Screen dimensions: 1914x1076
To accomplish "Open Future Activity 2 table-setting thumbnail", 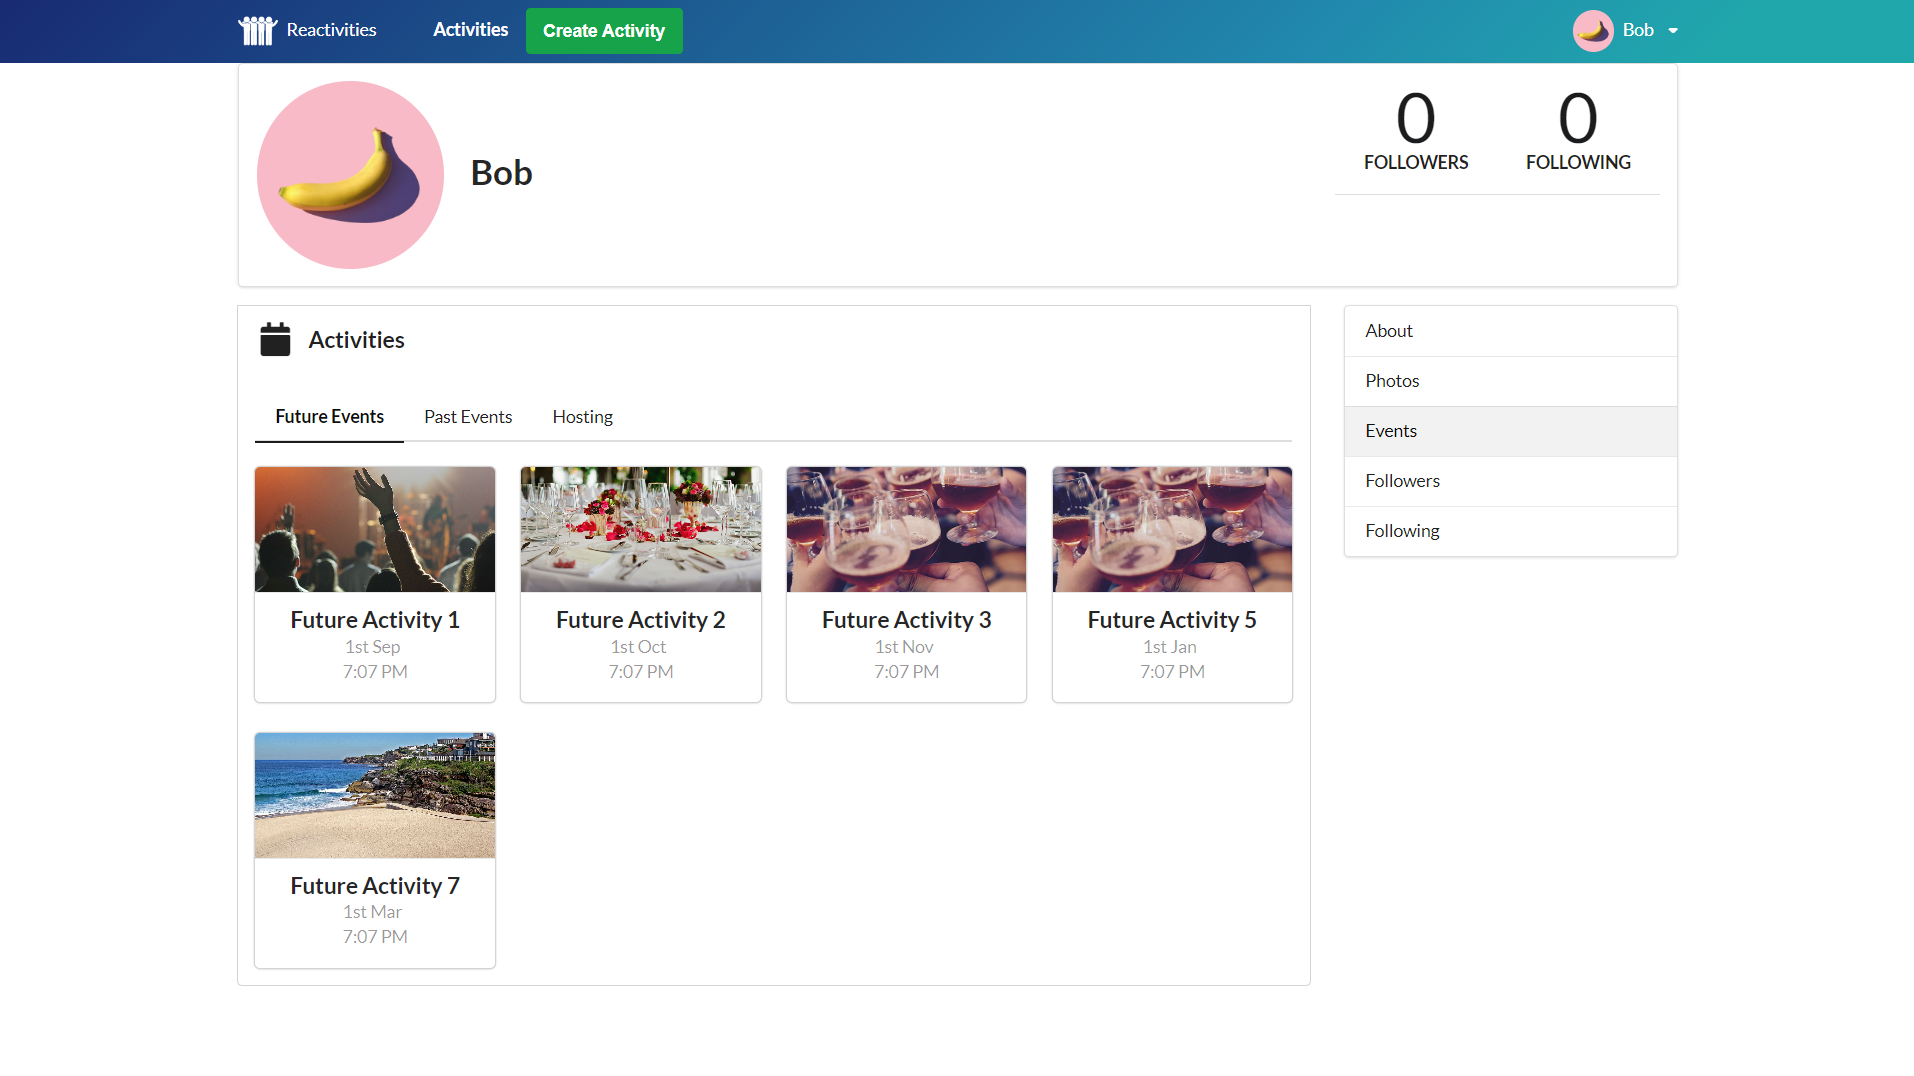I will pos(641,529).
